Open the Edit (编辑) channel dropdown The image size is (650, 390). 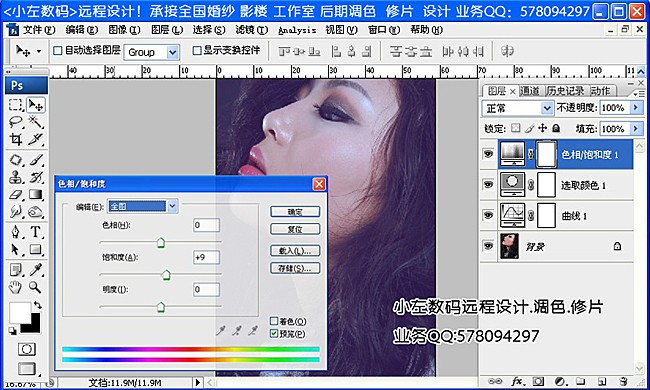(x=172, y=206)
